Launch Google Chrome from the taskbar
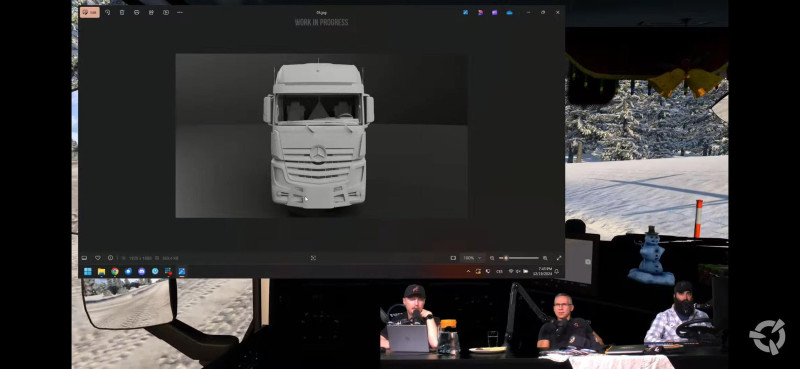 [115, 272]
